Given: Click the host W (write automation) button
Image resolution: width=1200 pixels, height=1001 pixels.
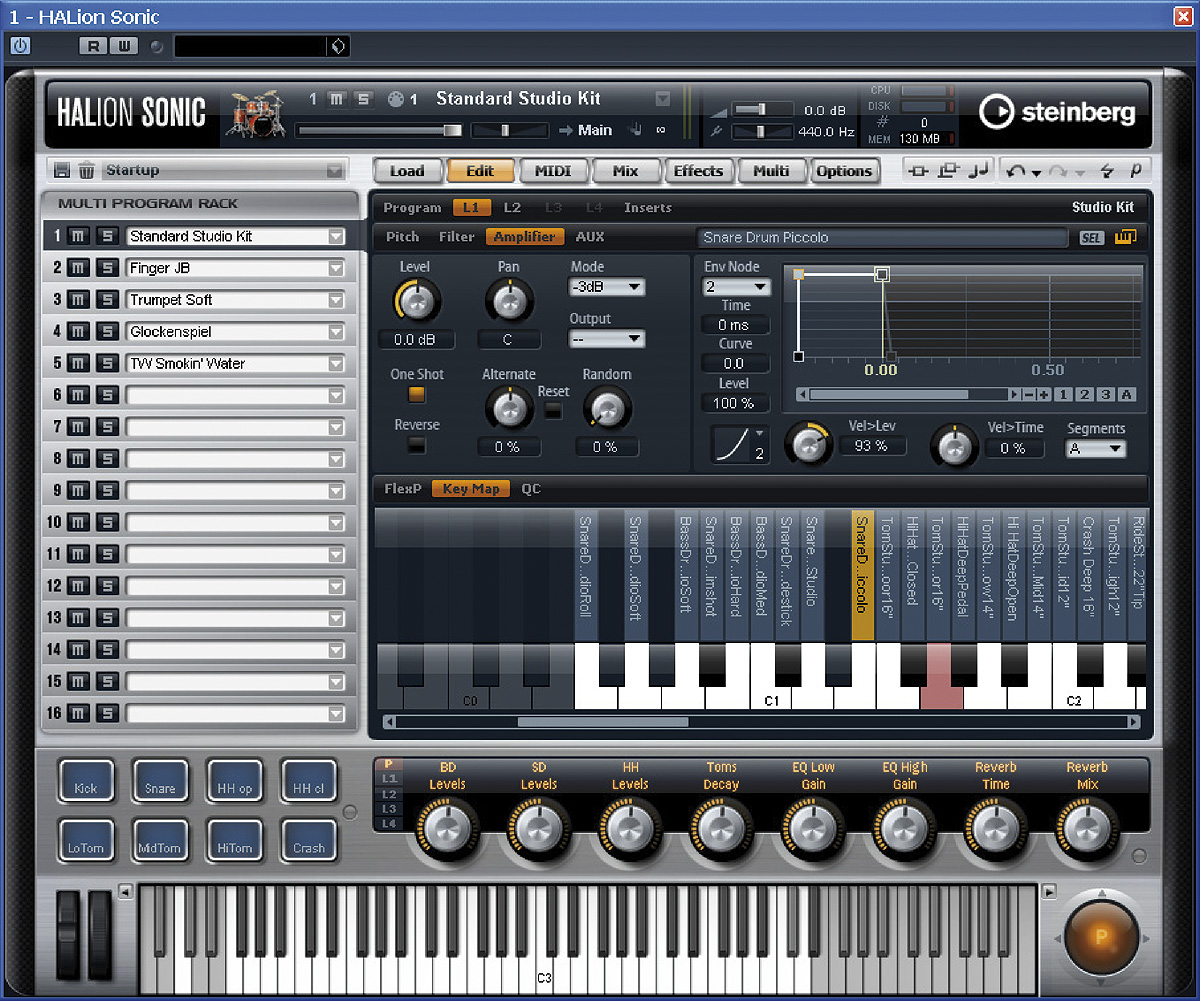Looking at the screenshot, I should pyautogui.click(x=123, y=46).
